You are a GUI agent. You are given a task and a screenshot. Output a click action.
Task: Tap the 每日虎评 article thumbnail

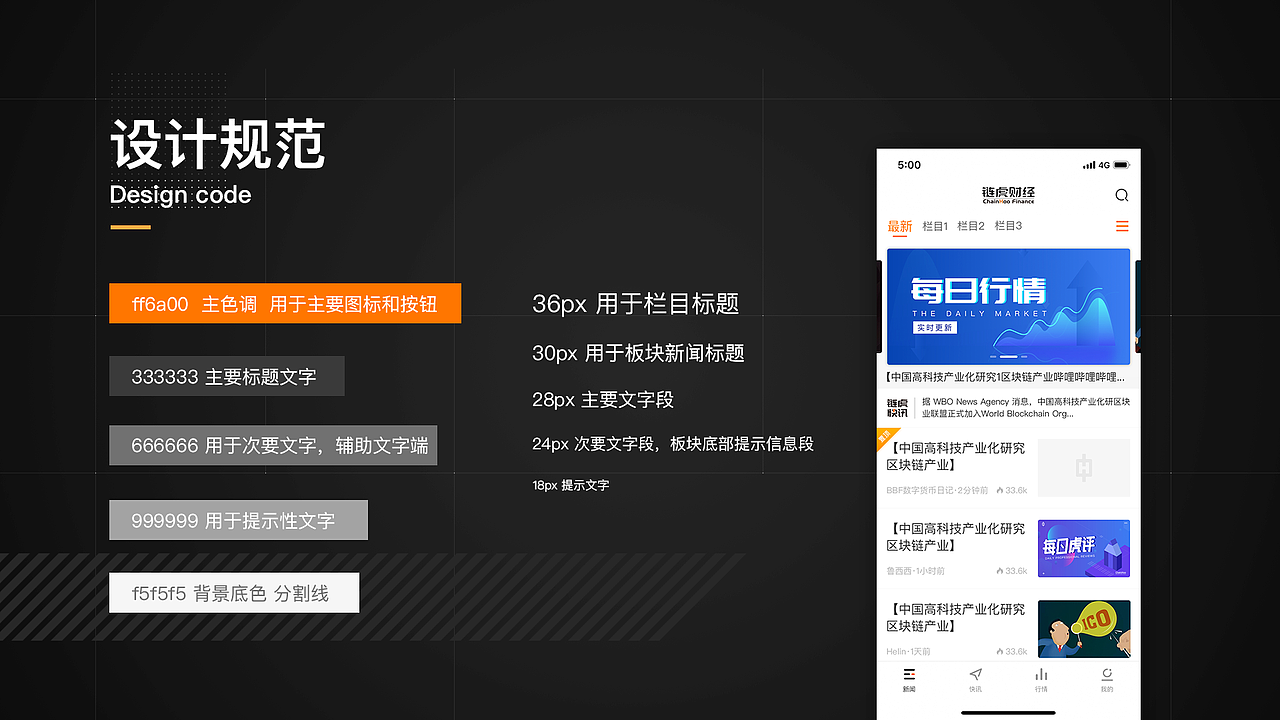tap(1084, 548)
